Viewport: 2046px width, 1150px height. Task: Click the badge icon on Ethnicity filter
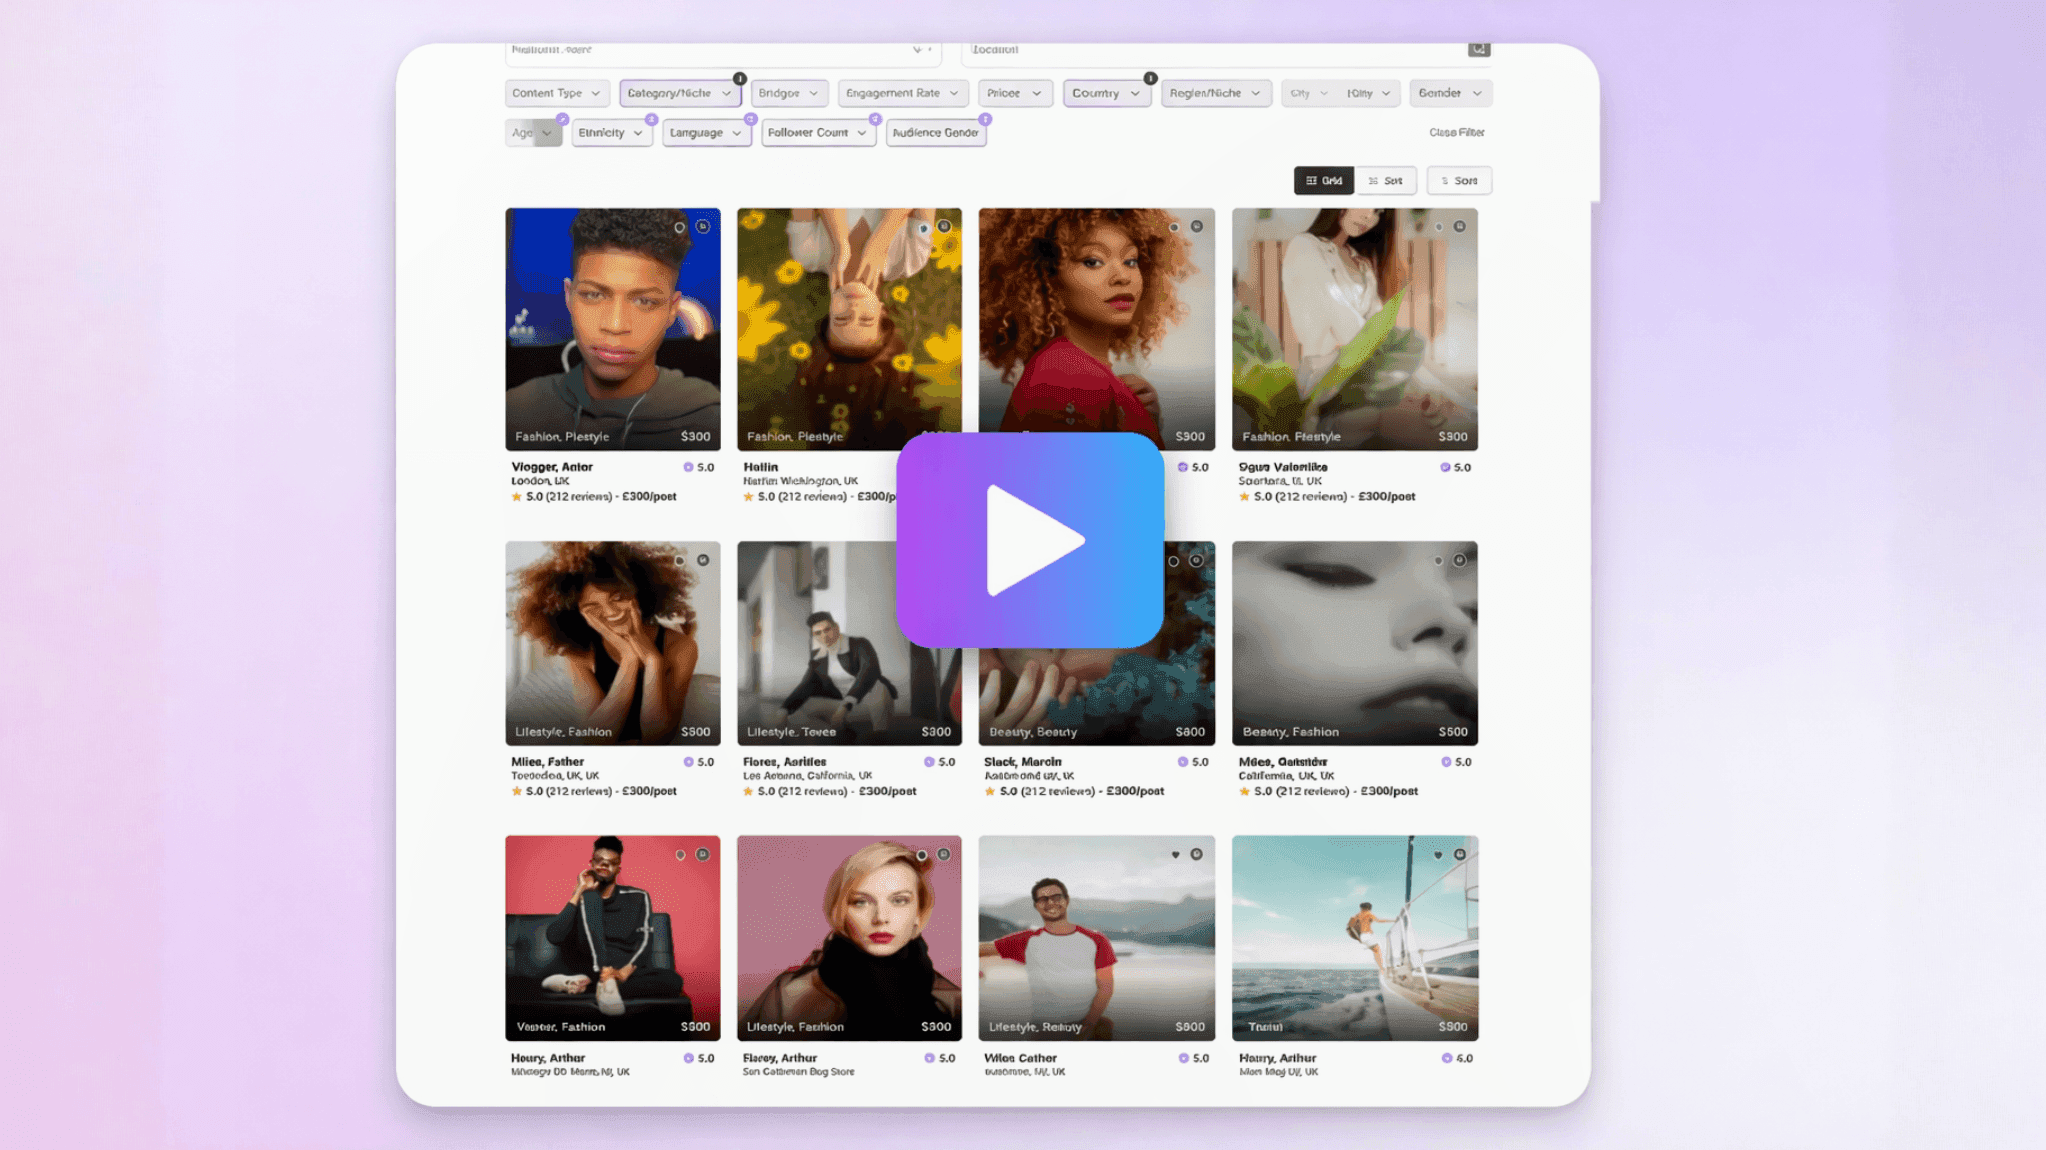[651, 119]
